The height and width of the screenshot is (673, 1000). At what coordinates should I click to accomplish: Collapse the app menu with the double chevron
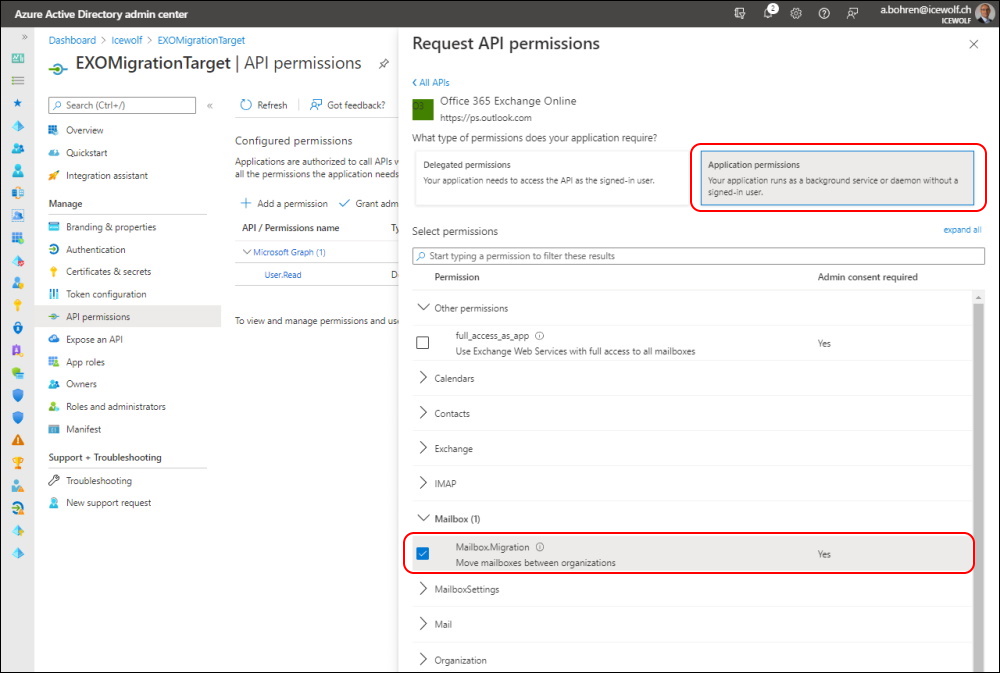210,105
